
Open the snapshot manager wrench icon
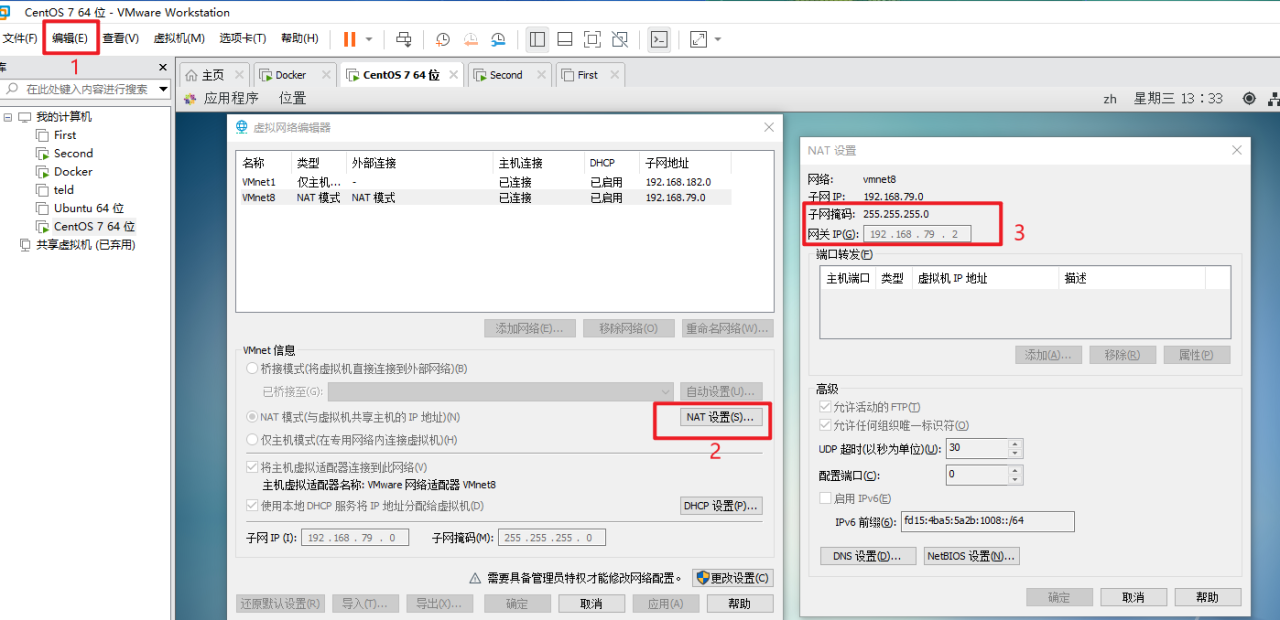(498, 39)
